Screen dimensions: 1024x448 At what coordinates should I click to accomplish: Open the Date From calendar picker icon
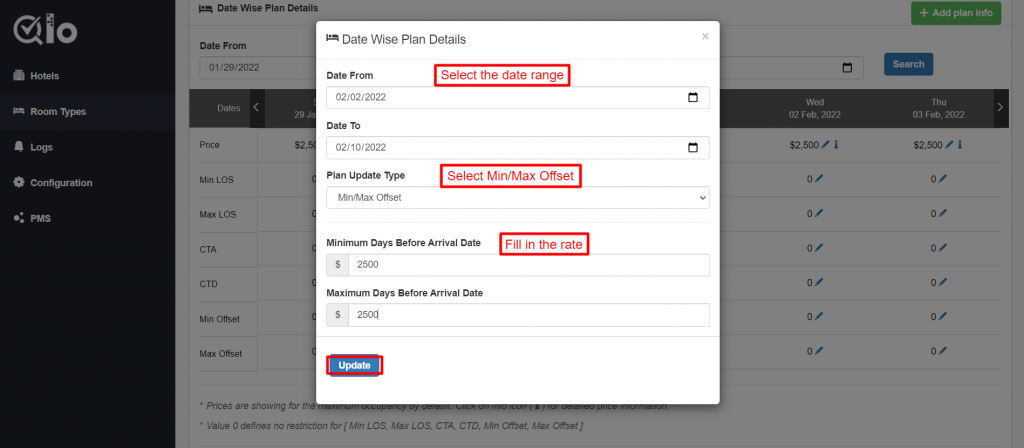(693, 97)
